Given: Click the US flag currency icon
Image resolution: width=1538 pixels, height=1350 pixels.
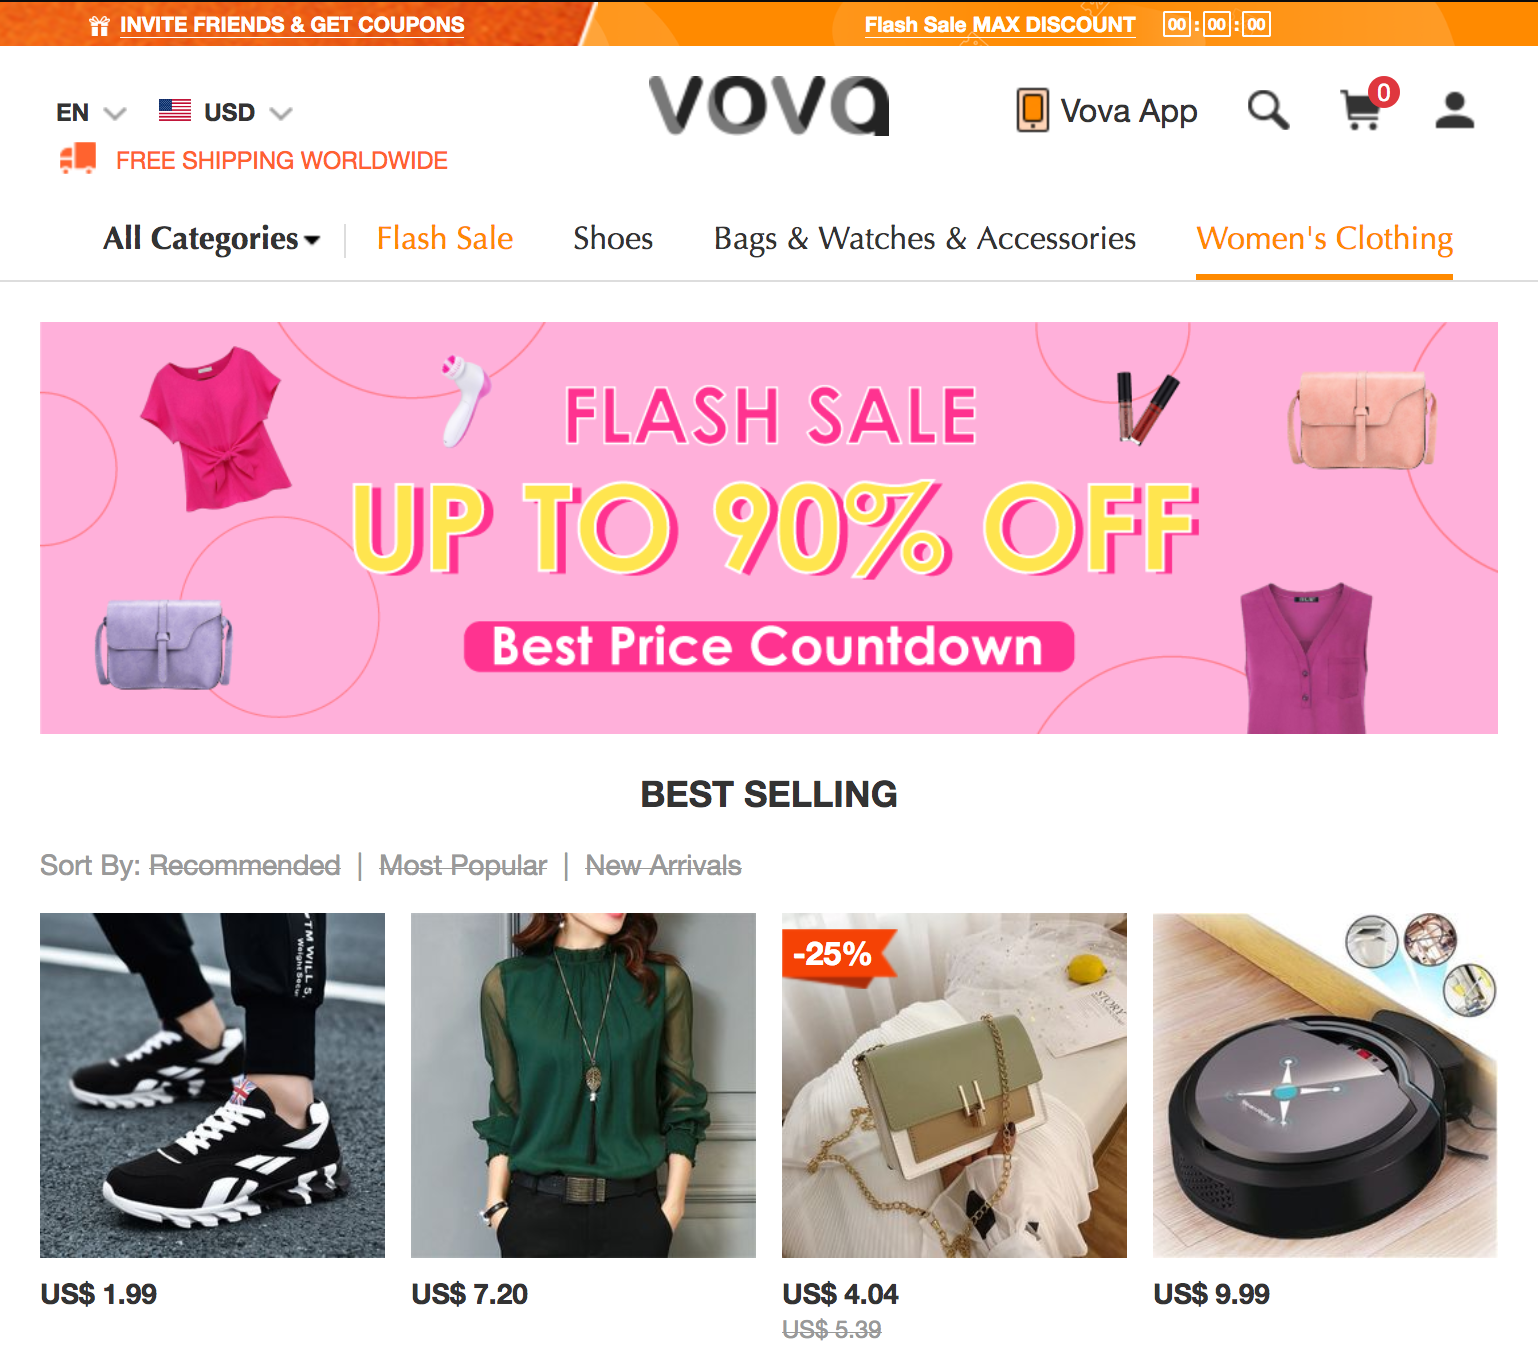Looking at the screenshot, I should click(x=175, y=110).
